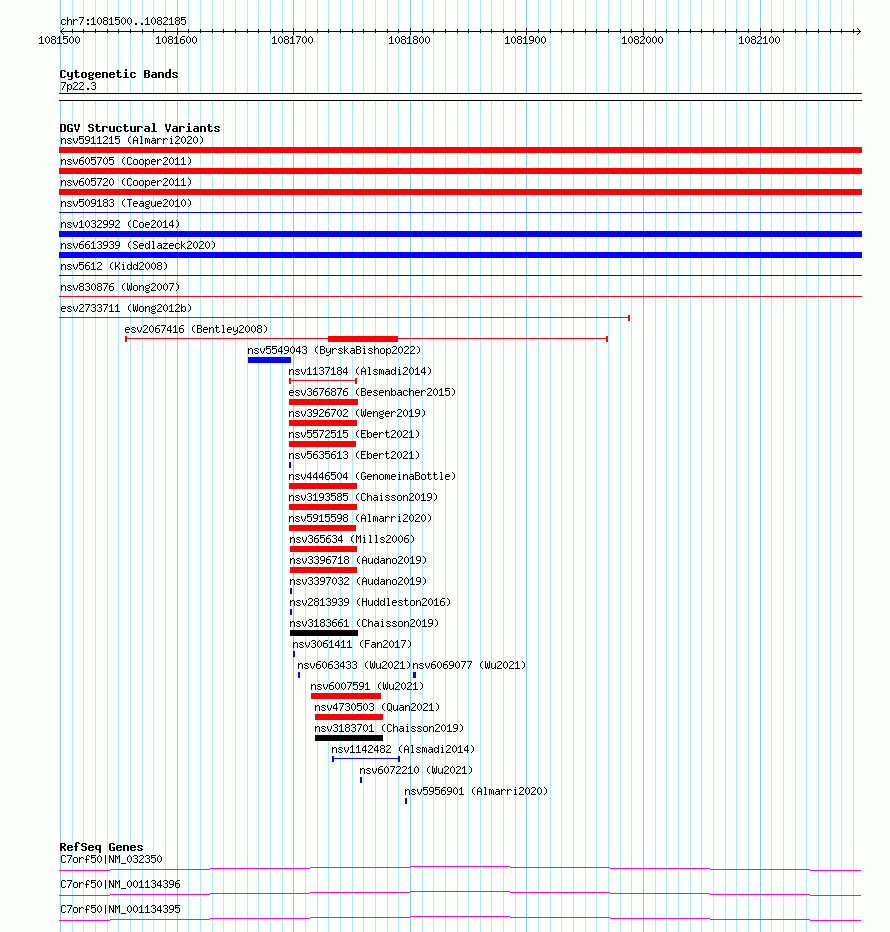Open the nsv830876 (Wong2007) variant label
Screen dimensions: 890x932
tap(120, 287)
